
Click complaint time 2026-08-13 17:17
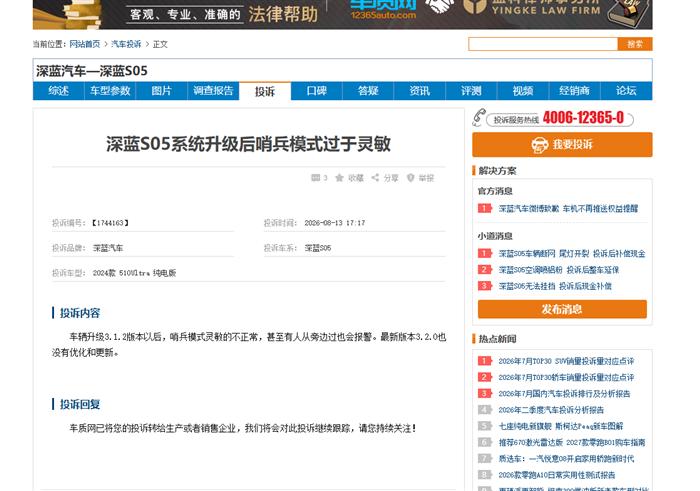tap(334, 223)
